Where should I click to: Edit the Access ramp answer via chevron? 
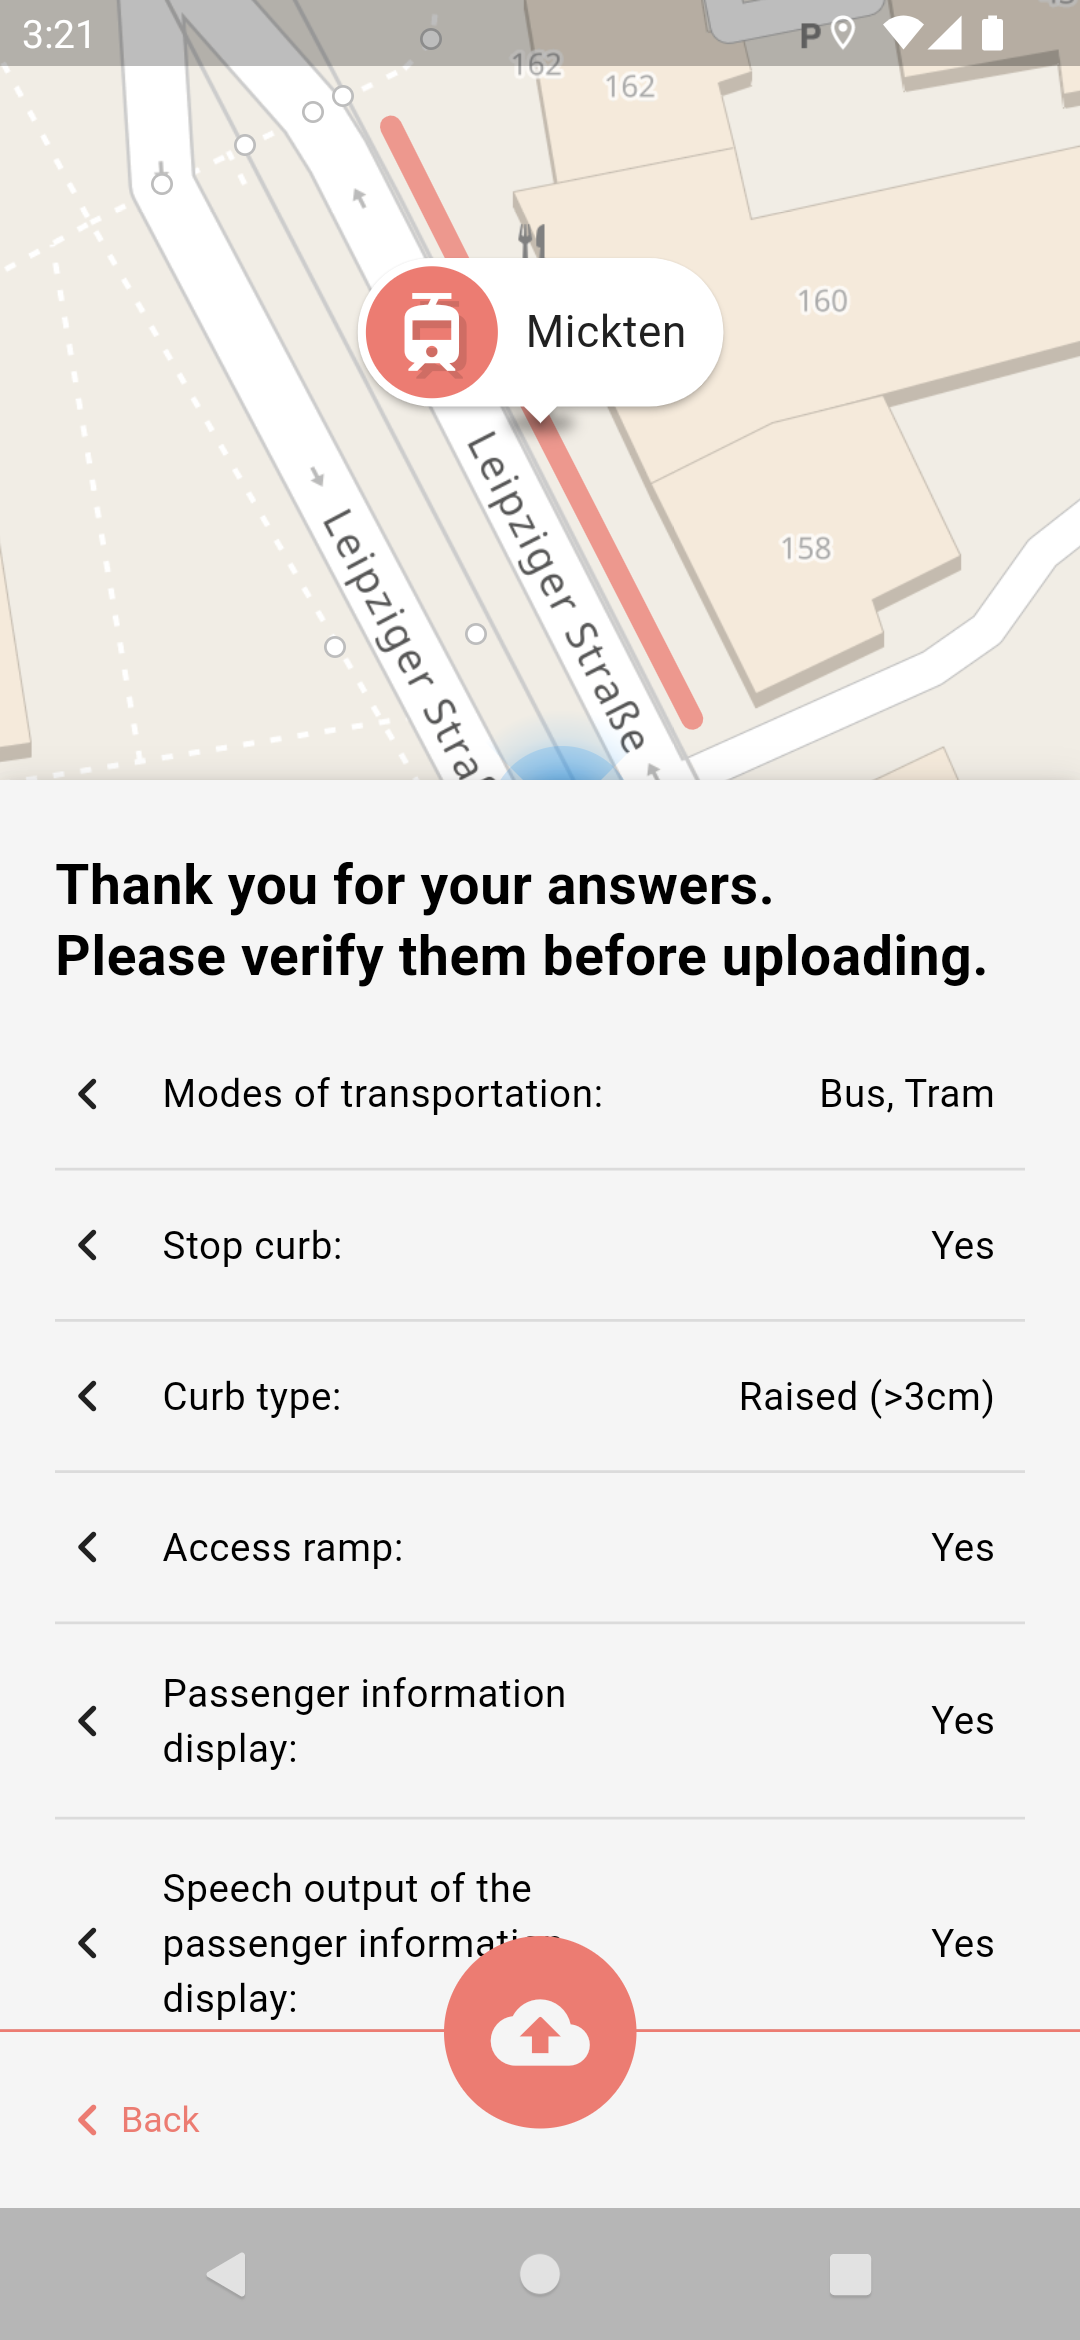88,1547
